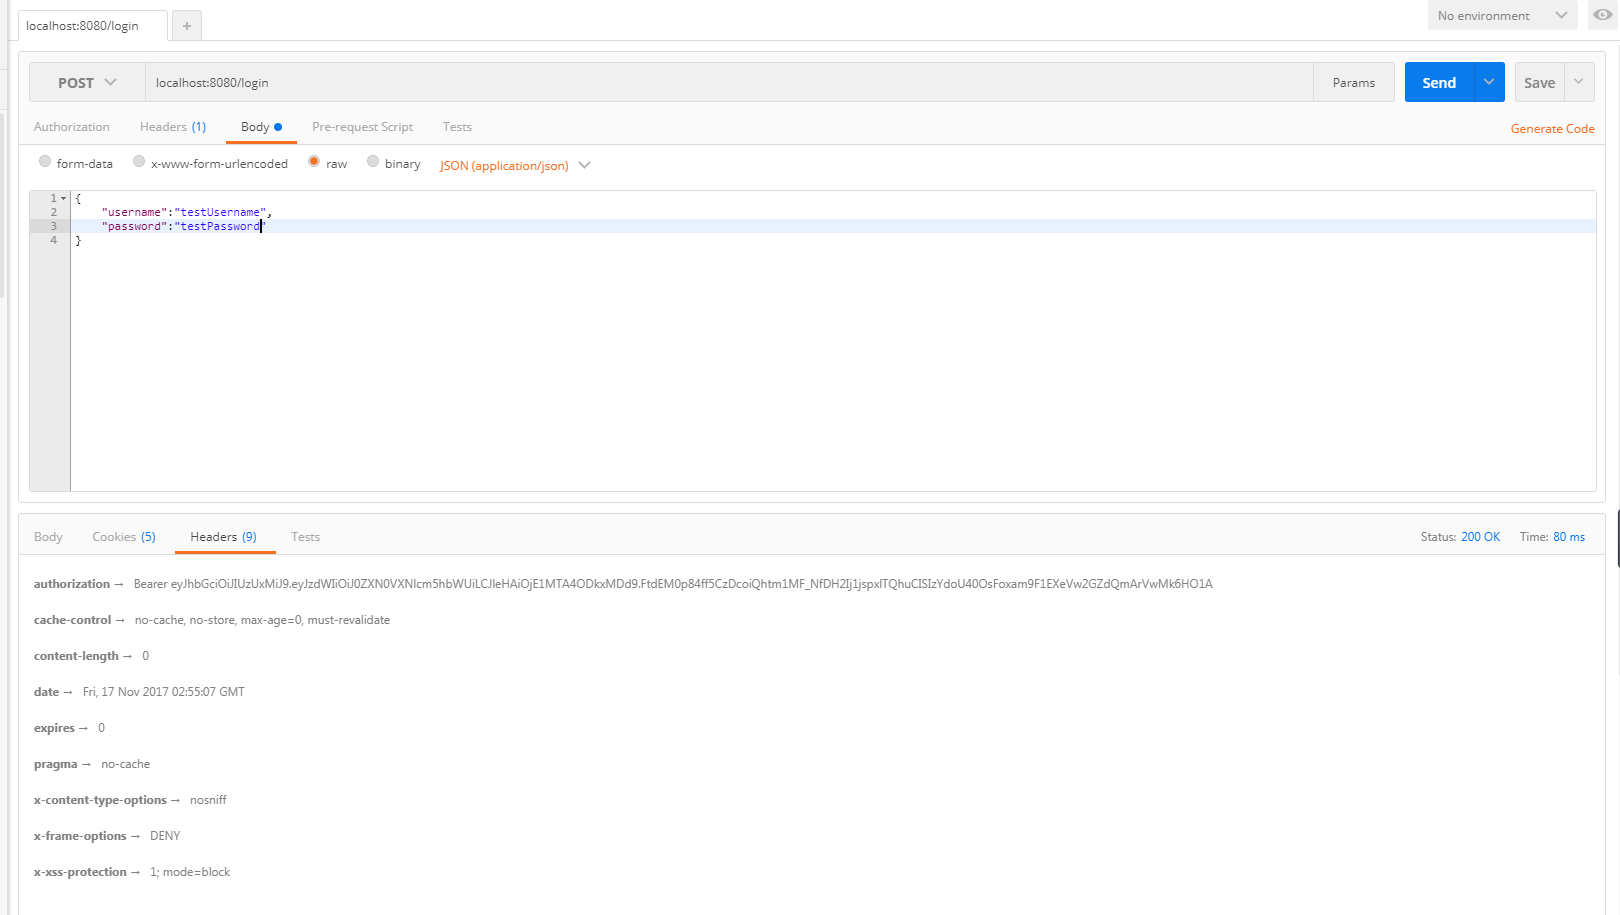The width and height of the screenshot is (1620, 915).
Task: Open a new request tab with plus icon
Action: coord(187,26)
